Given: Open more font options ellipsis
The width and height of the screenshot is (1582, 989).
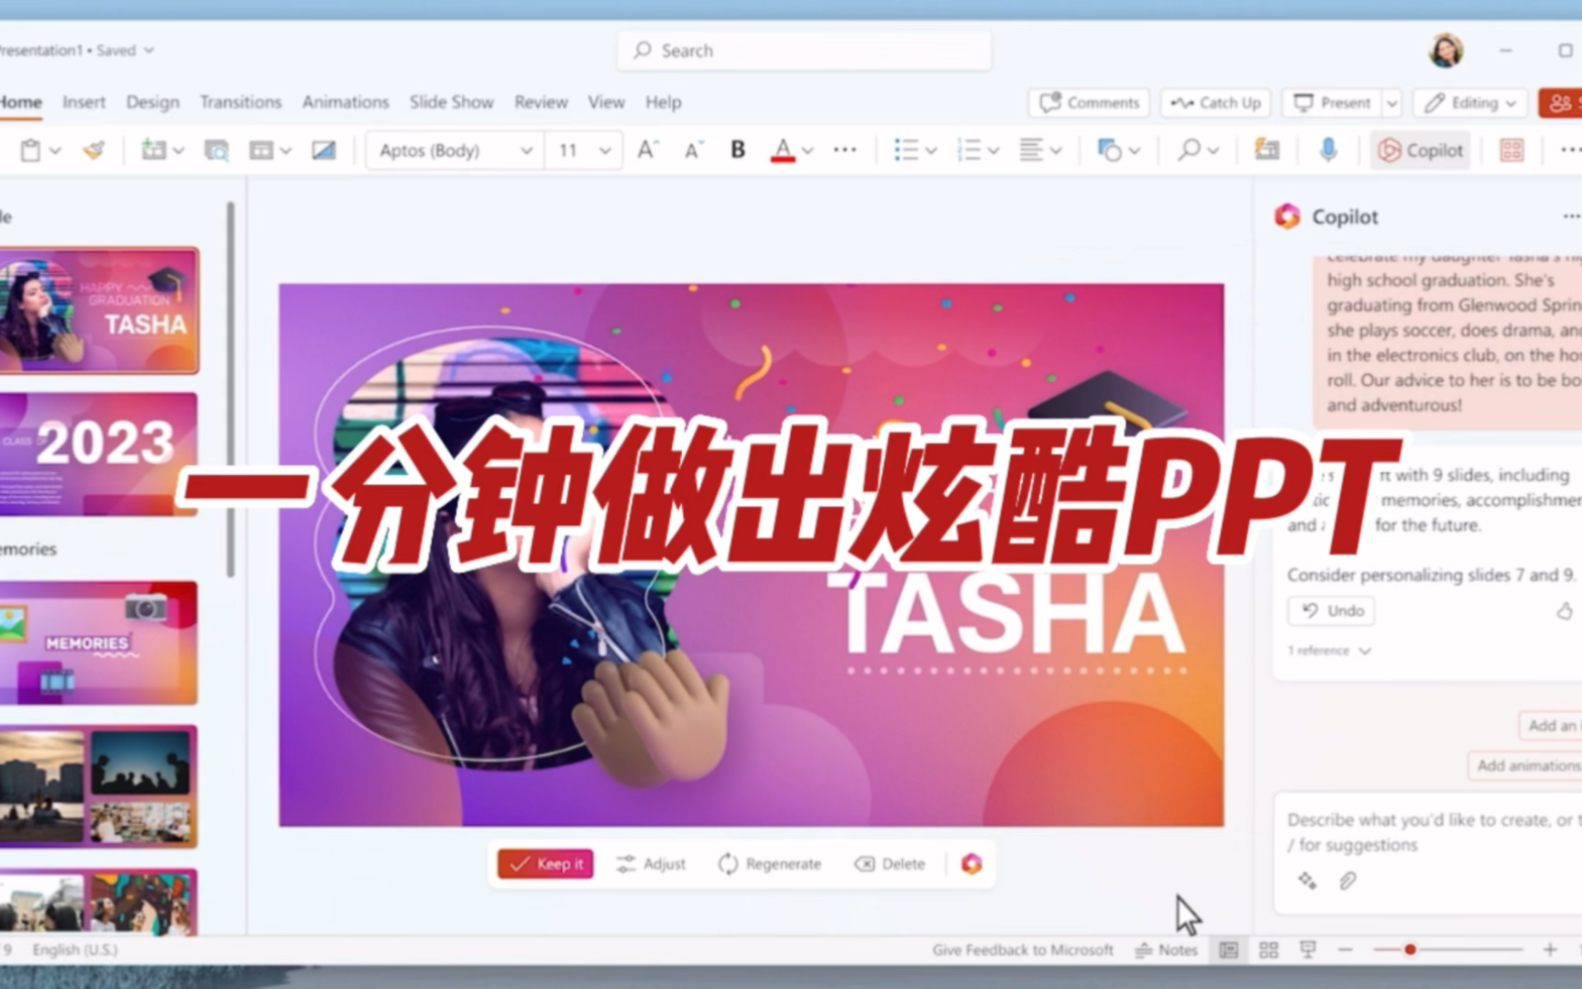Looking at the screenshot, I should (845, 150).
